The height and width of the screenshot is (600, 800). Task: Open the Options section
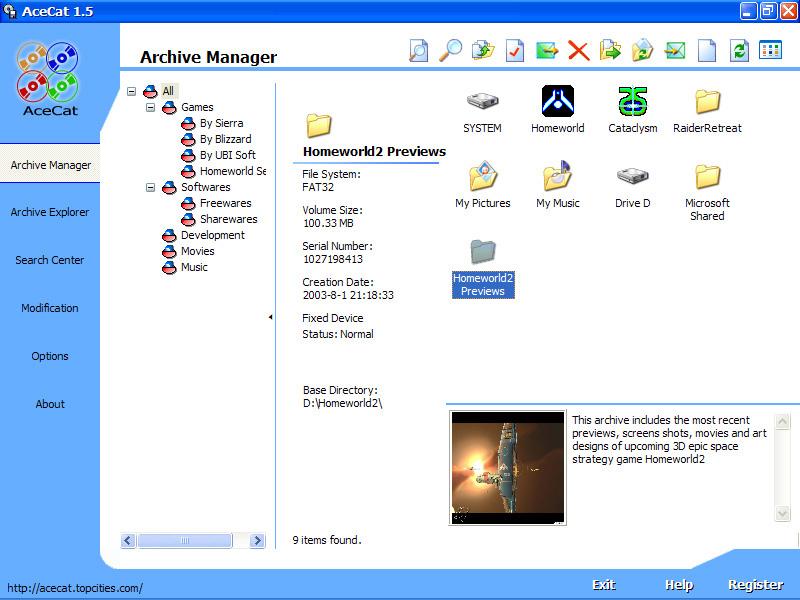(x=50, y=356)
